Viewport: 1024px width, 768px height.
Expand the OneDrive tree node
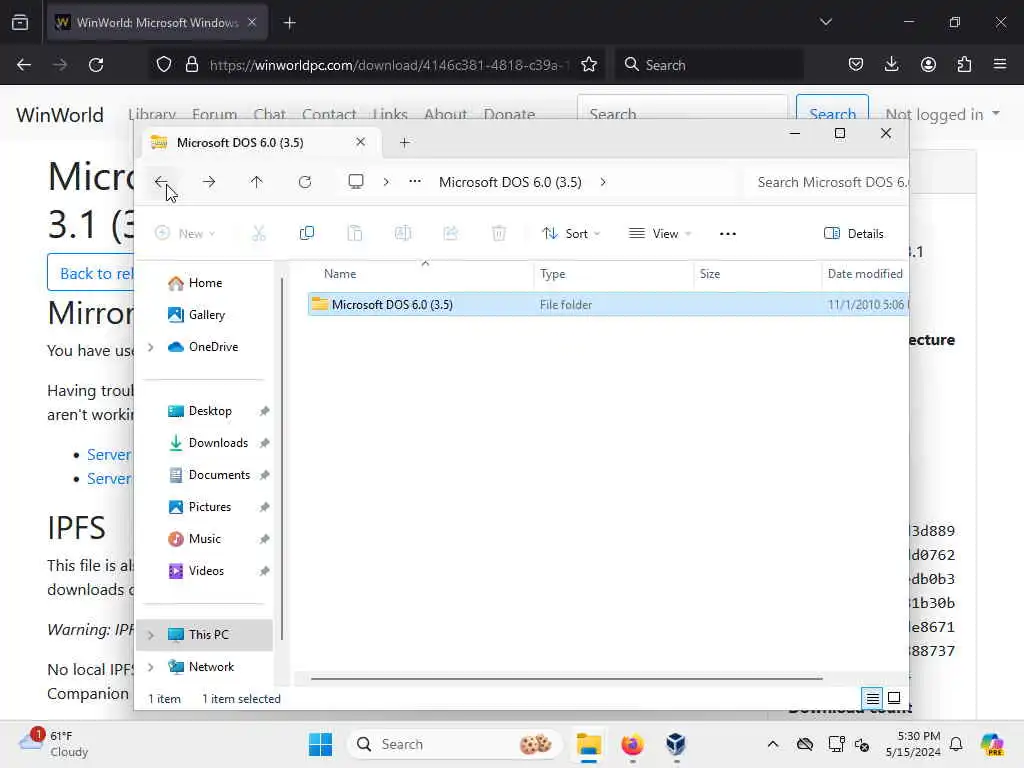(151, 347)
